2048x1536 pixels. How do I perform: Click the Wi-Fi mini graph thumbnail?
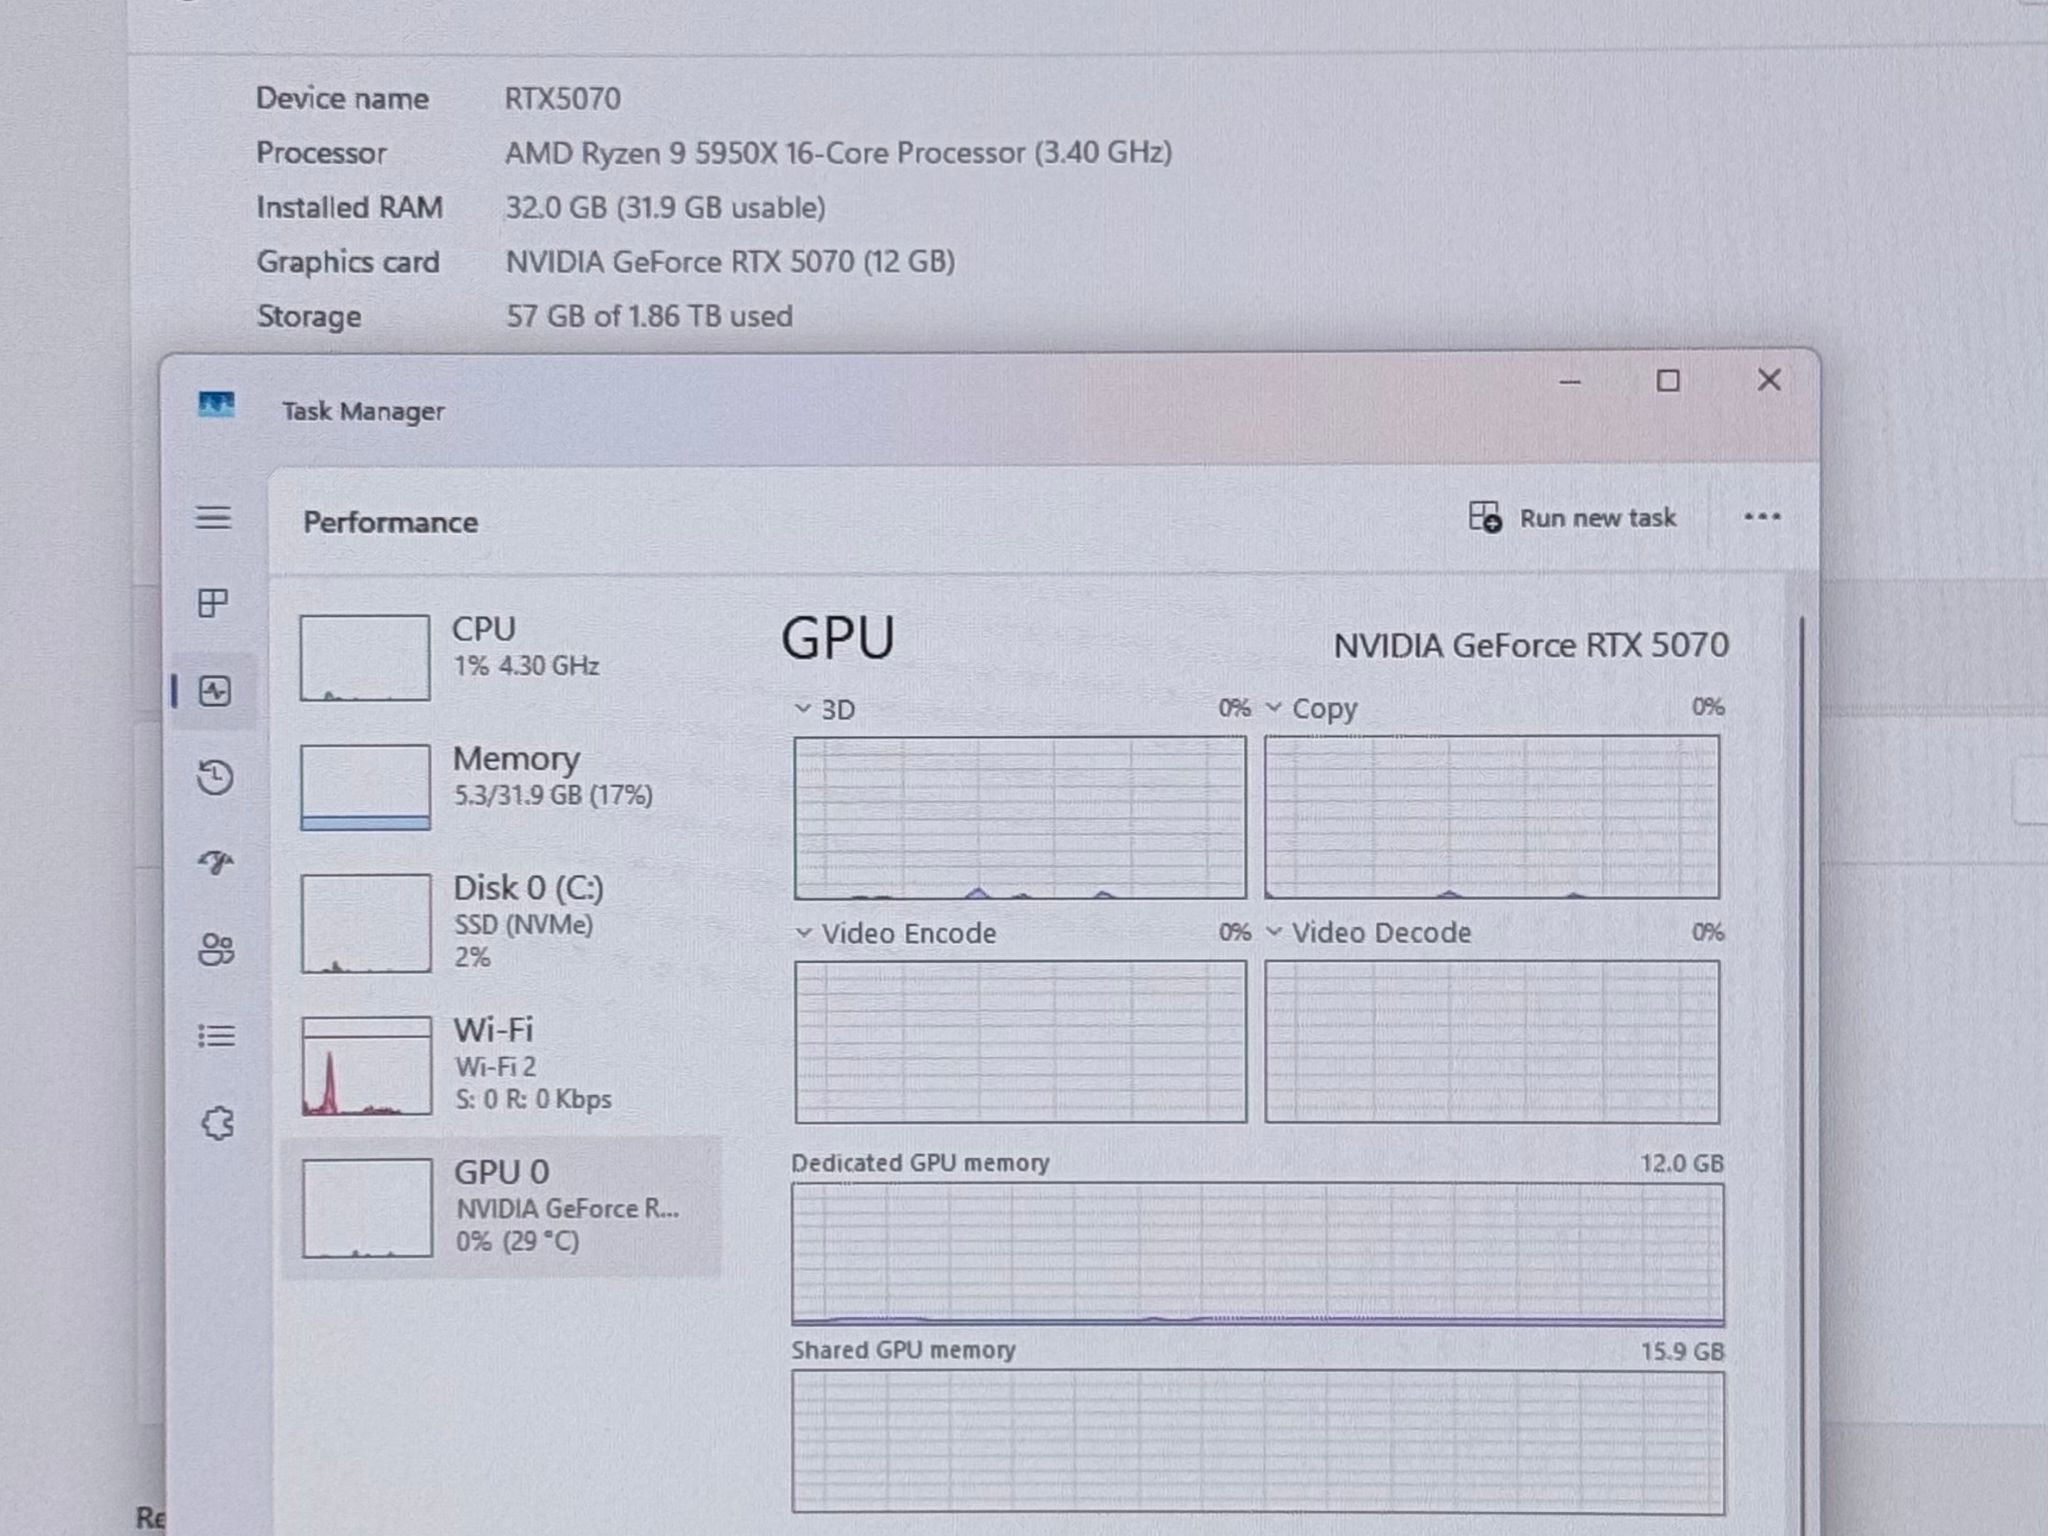tap(367, 1065)
